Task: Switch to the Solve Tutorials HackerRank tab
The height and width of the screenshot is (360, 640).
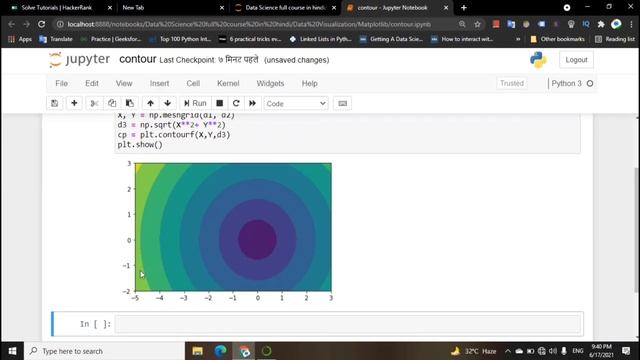Action: (x=57, y=7)
